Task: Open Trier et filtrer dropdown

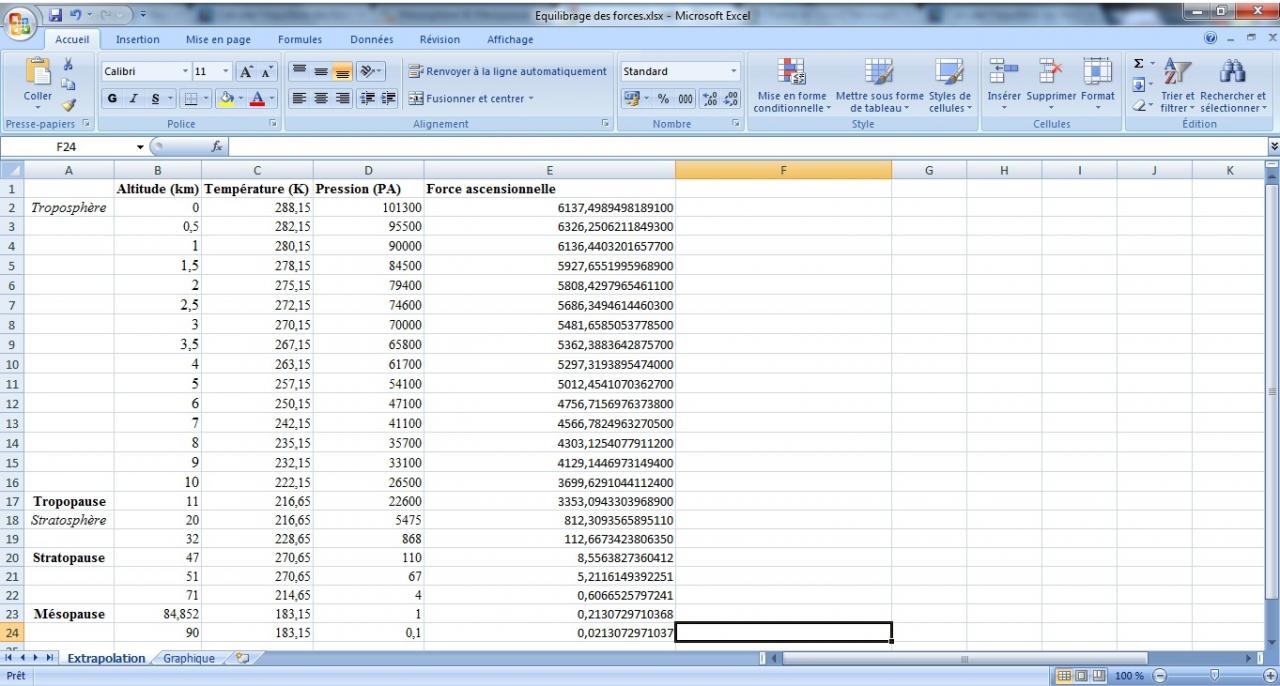Action: (x=1177, y=85)
